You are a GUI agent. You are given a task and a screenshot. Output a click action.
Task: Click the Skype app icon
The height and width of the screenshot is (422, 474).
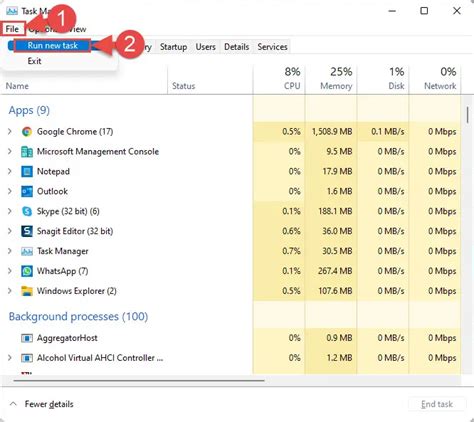coord(27,211)
